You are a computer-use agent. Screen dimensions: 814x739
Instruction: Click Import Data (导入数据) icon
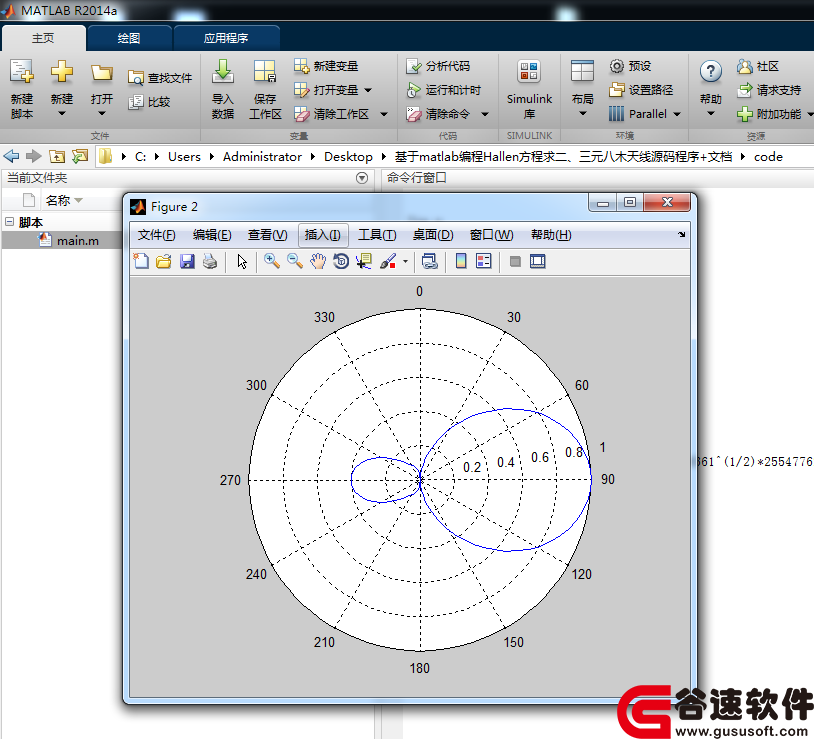[223, 72]
